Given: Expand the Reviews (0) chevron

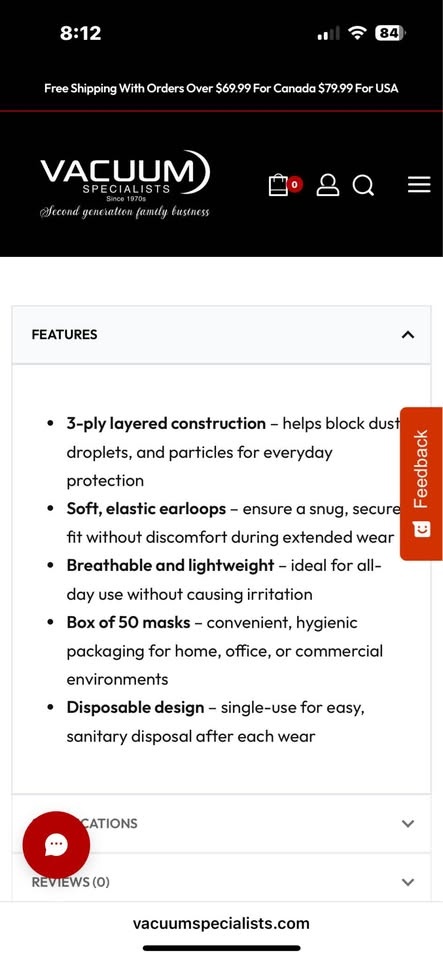Looking at the screenshot, I should click(x=408, y=882).
